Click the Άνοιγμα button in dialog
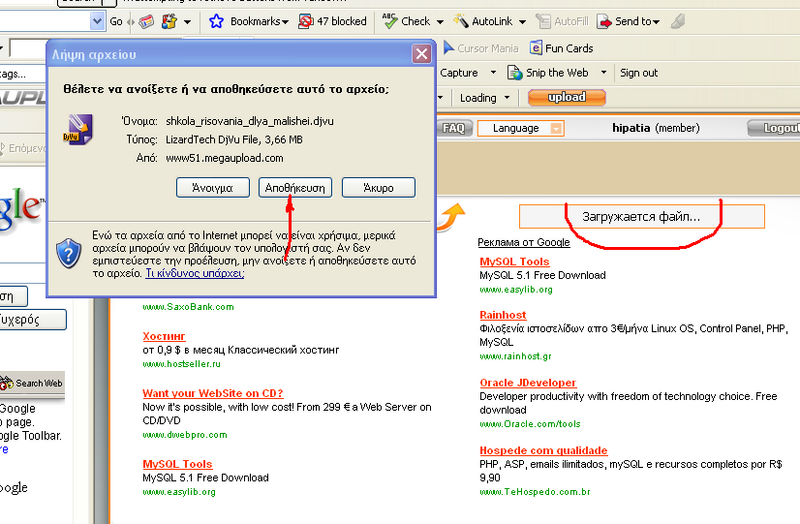 [213, 188]
